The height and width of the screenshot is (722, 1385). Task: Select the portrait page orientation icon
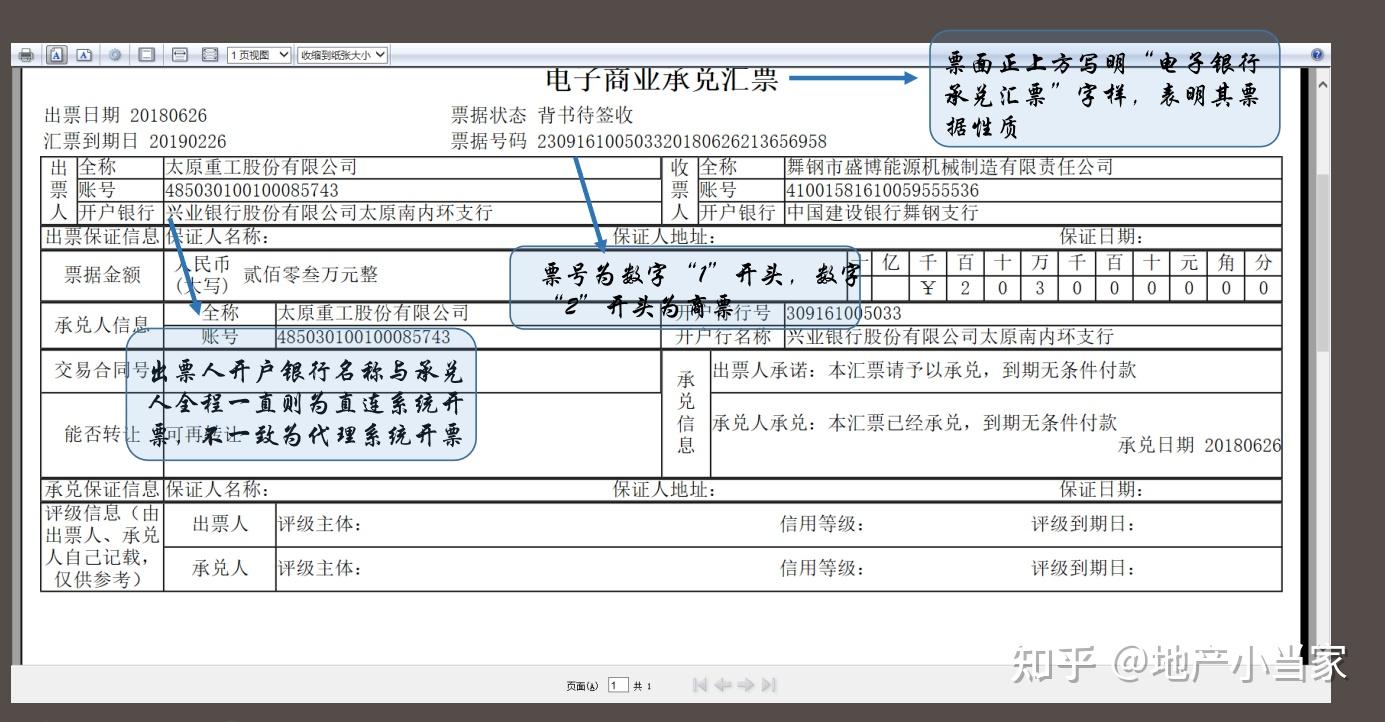pos(57,55)
